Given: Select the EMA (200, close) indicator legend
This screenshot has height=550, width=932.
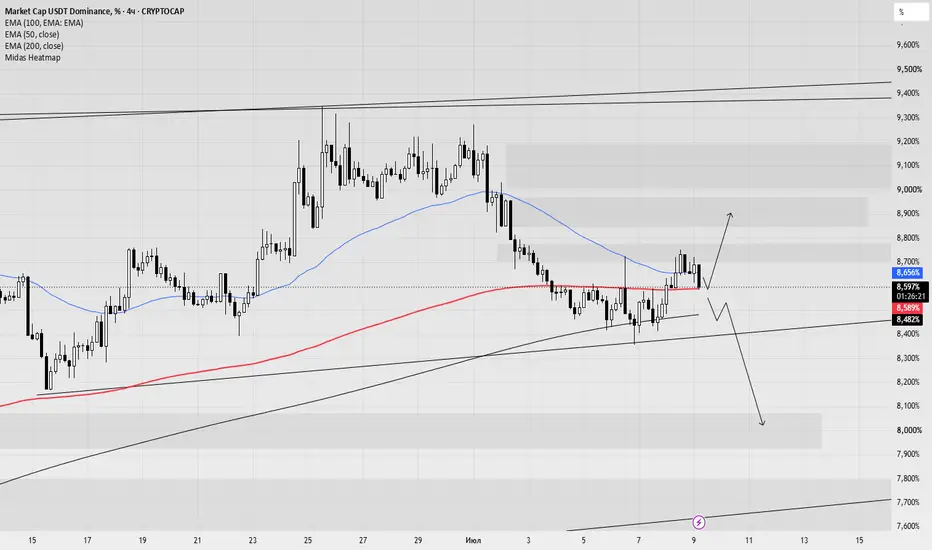Looking at the screenshot, I should click(34, 46).
